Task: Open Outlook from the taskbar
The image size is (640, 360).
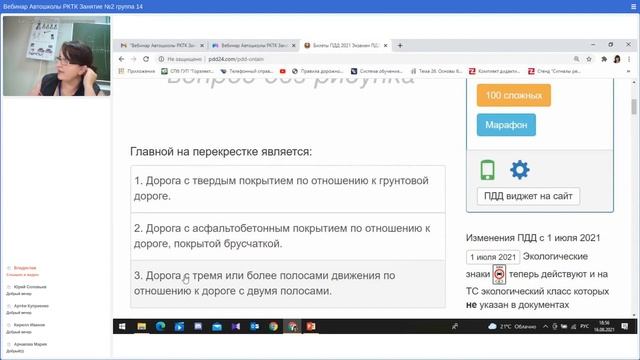Action: click(255, 327)
